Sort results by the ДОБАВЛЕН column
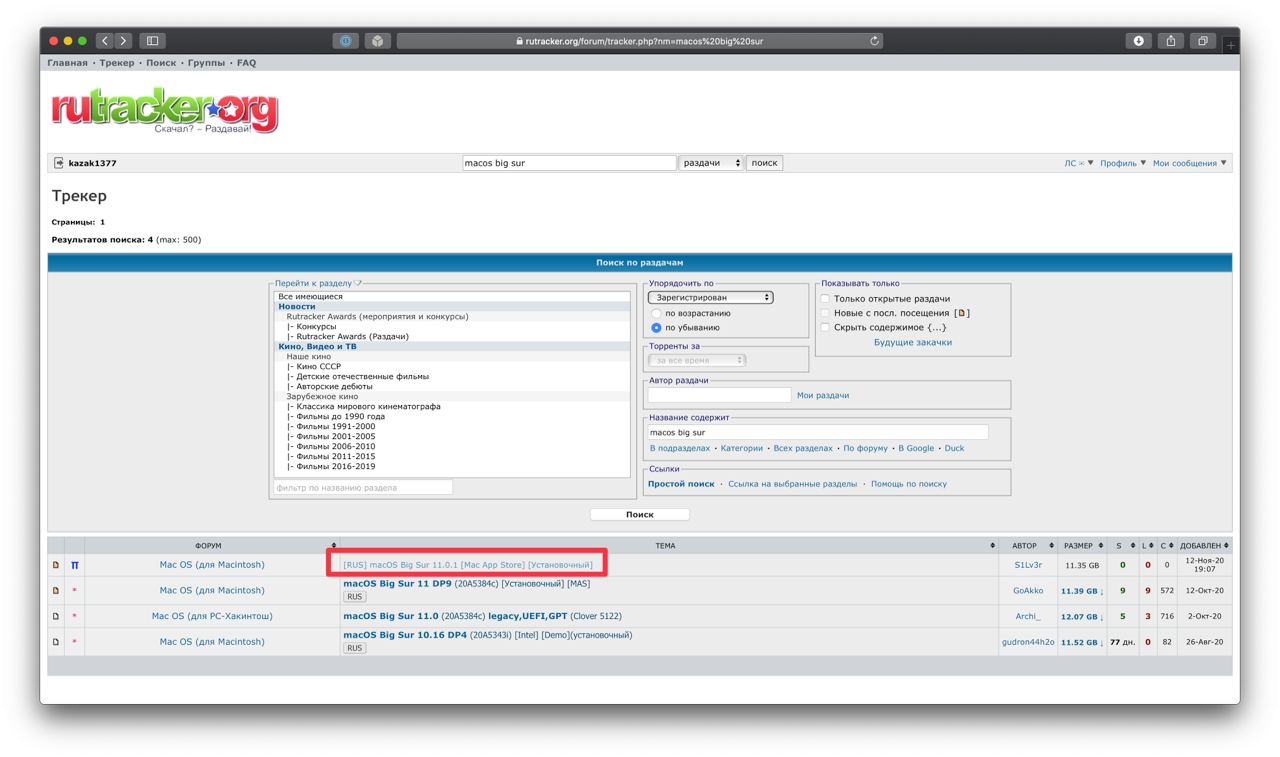 [x=1204, y=546]
